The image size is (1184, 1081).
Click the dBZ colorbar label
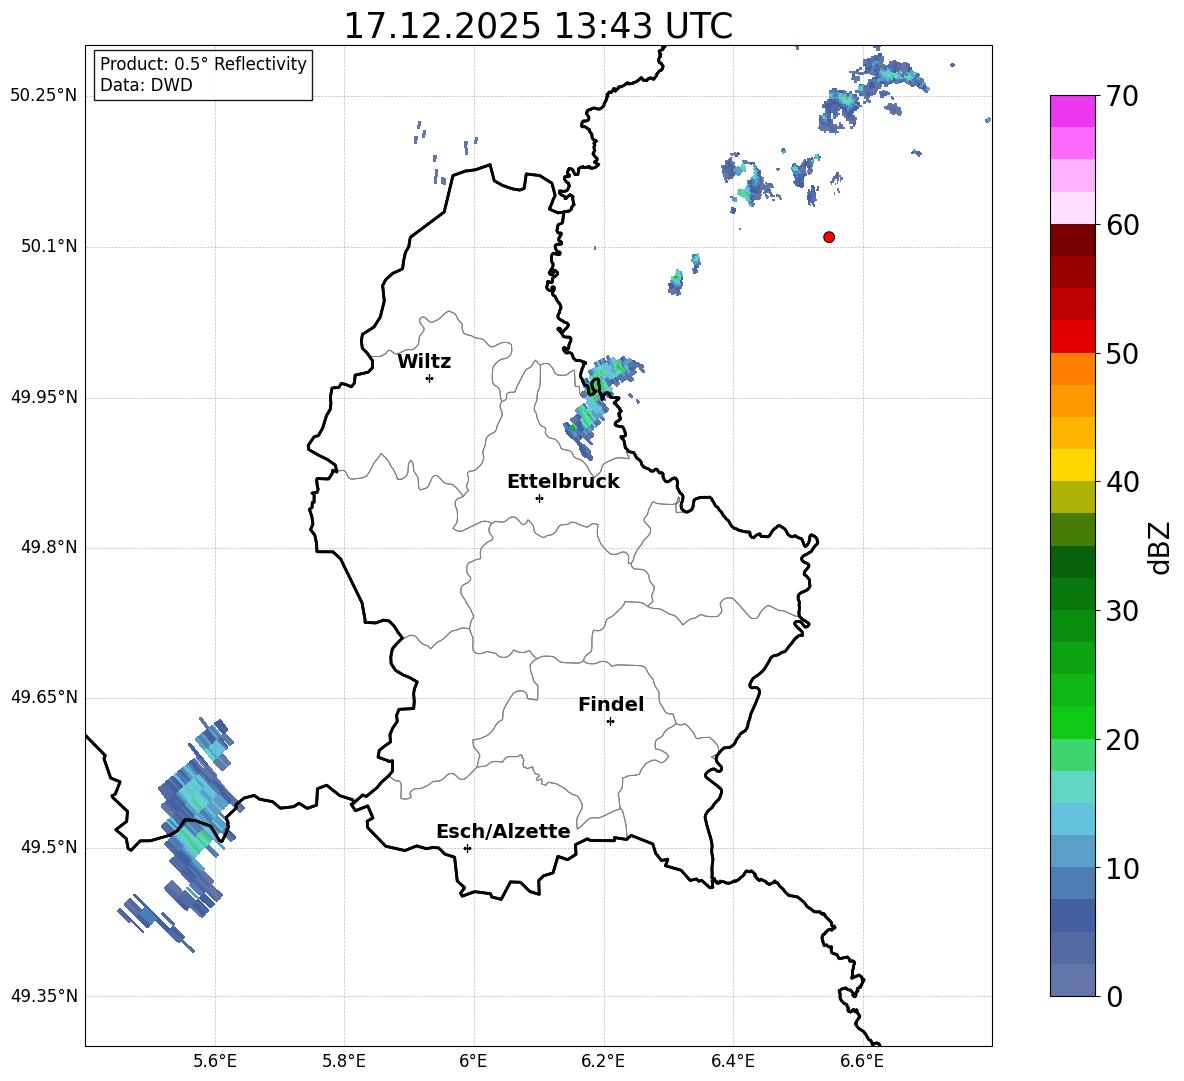coord(1160,547)
